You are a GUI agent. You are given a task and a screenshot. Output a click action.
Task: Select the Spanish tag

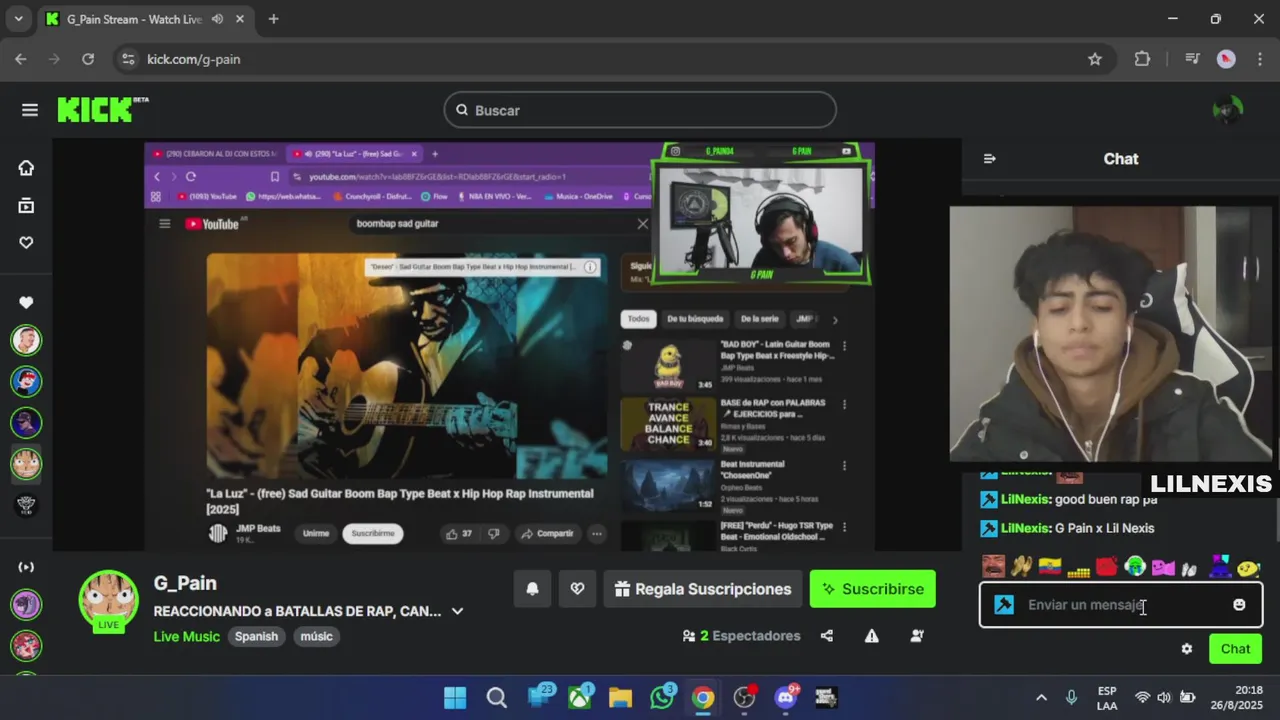point(256,637)
